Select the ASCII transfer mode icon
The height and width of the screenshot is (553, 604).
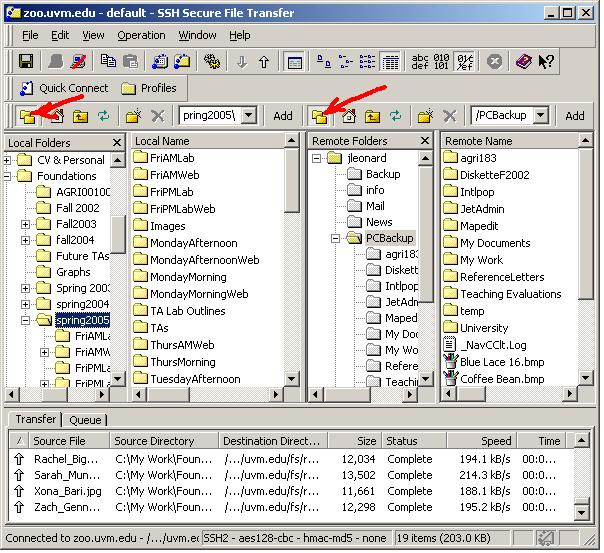coord(421,62)
